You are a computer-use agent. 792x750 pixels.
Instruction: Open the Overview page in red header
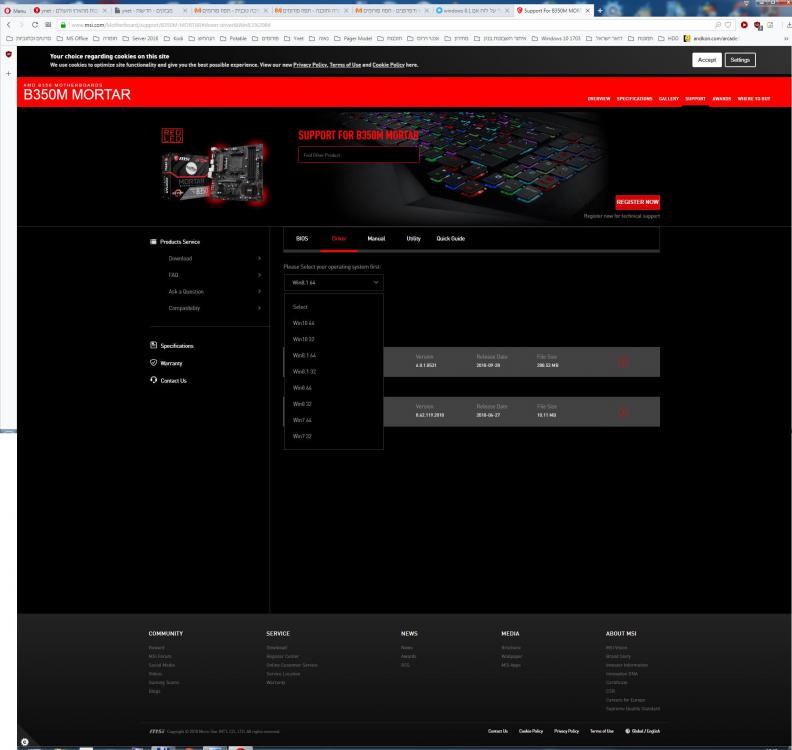point(599,98)
